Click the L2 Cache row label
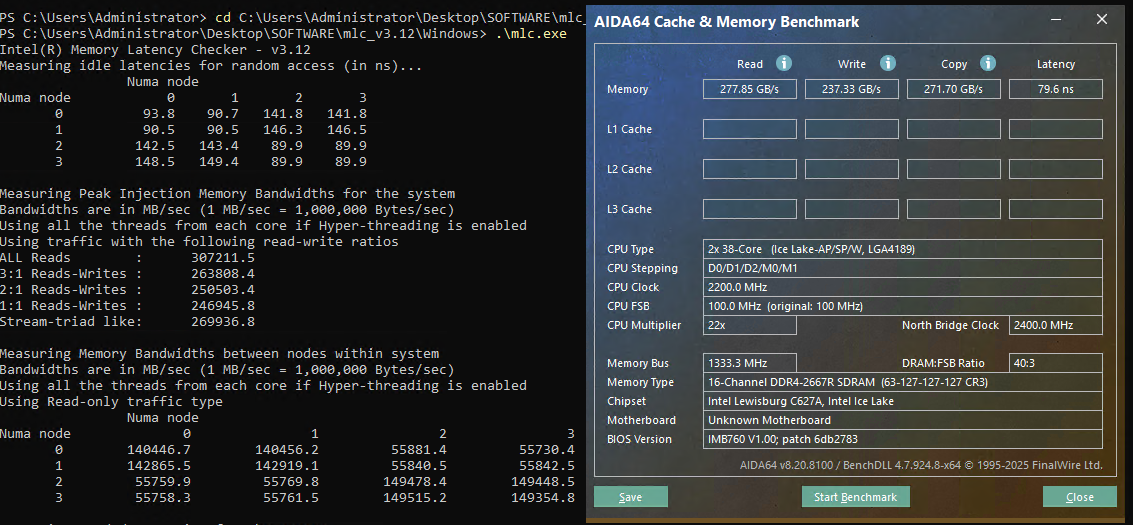 629,169
